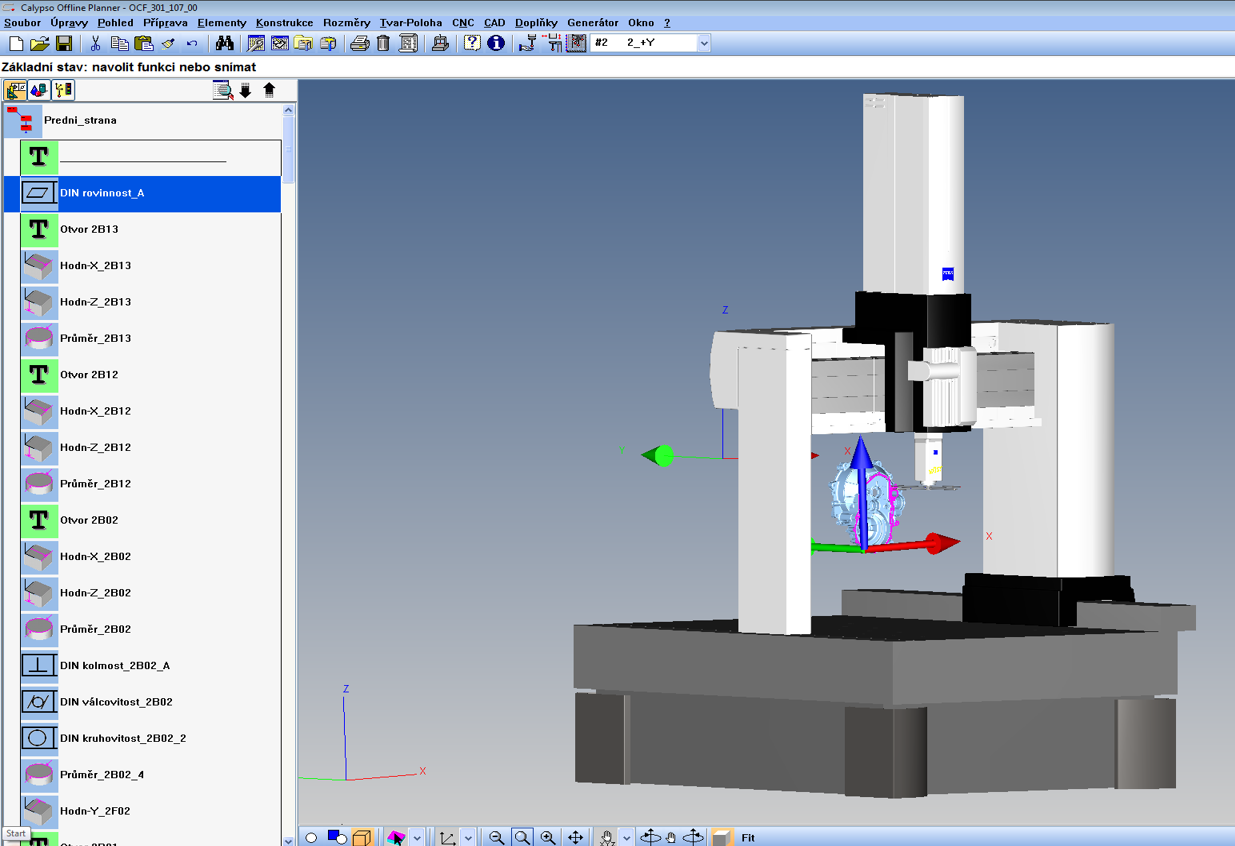The width and height of the screenshot is (1235, 846).
Task: Open the colored shapes features tab icon
Action: (x=39, y=90)
